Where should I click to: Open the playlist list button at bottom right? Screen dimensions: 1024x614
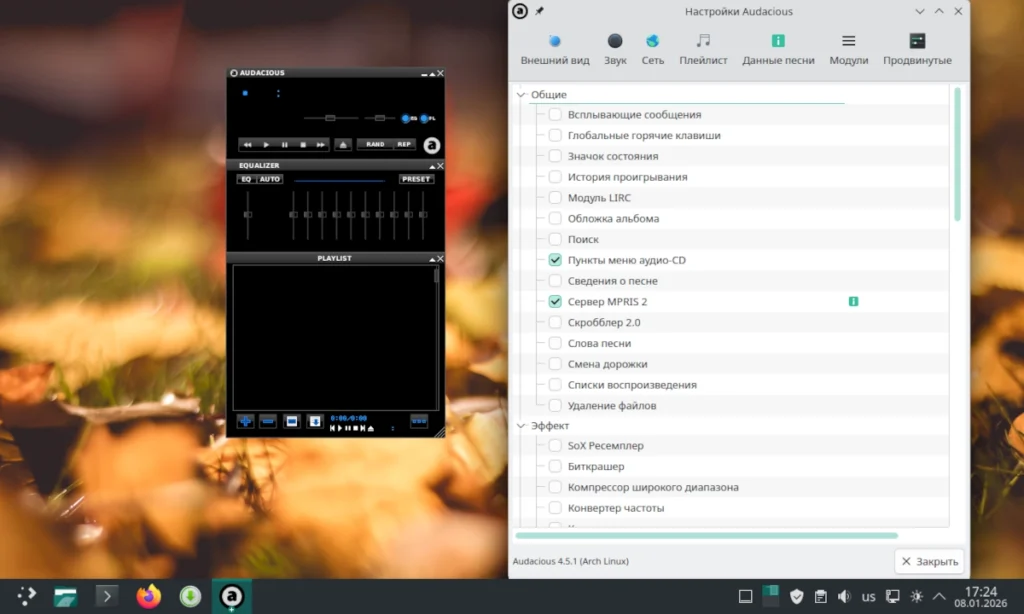pos(419,421)
